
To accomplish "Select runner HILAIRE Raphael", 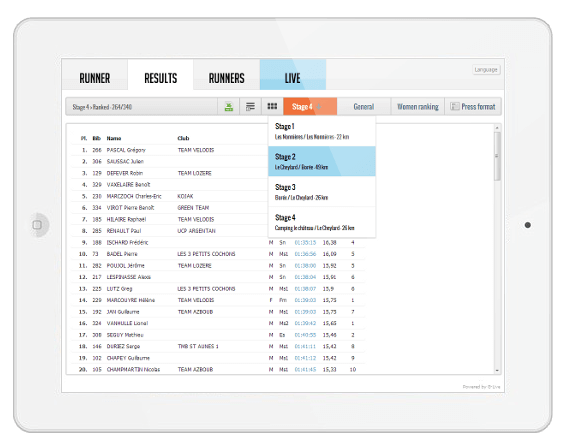I will tap(126, 219).
